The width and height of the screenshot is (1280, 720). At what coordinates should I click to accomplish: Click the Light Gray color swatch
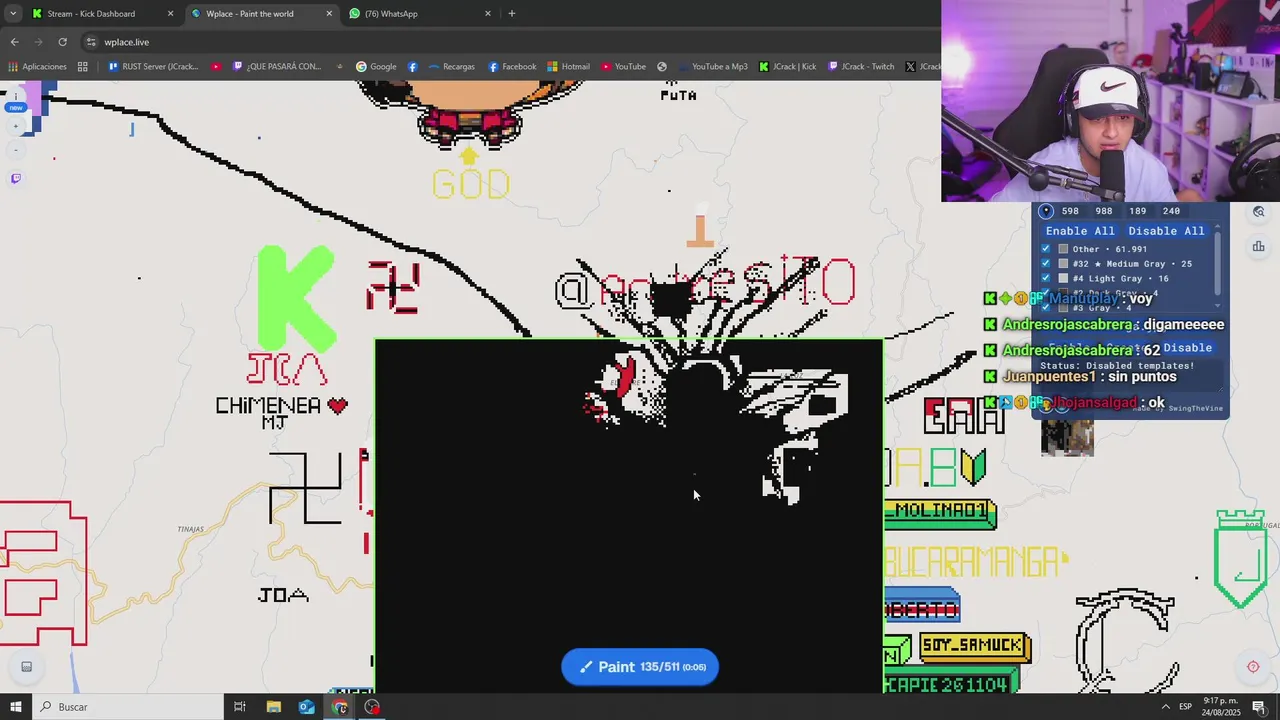1063,279
